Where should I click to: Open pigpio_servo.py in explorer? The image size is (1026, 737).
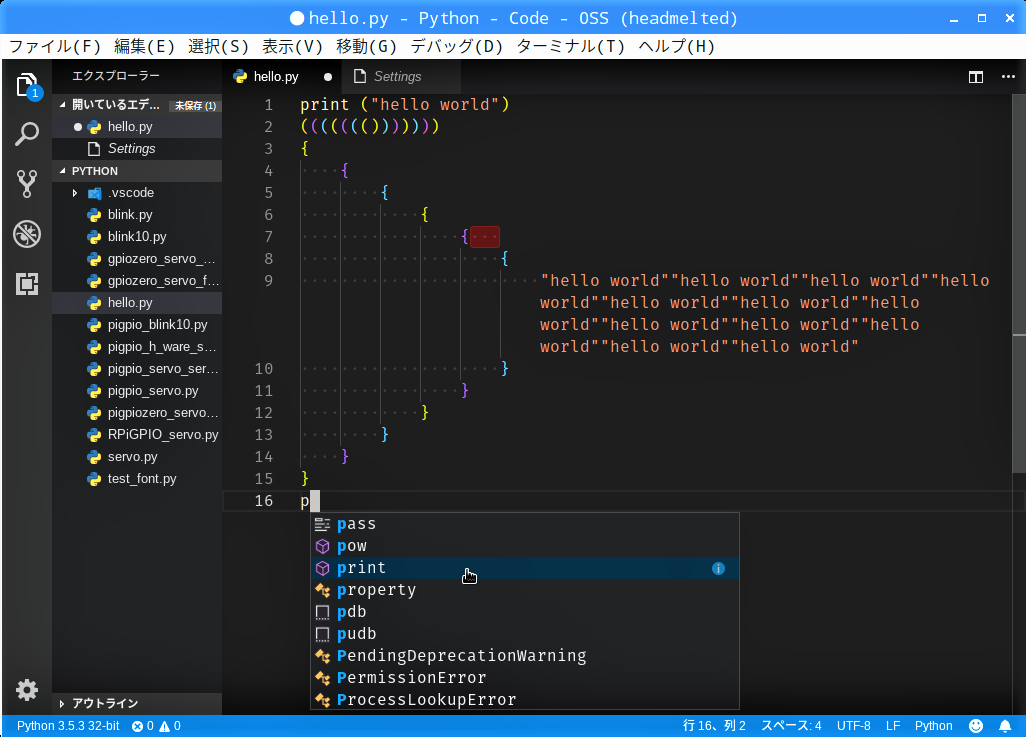(137, 391)
